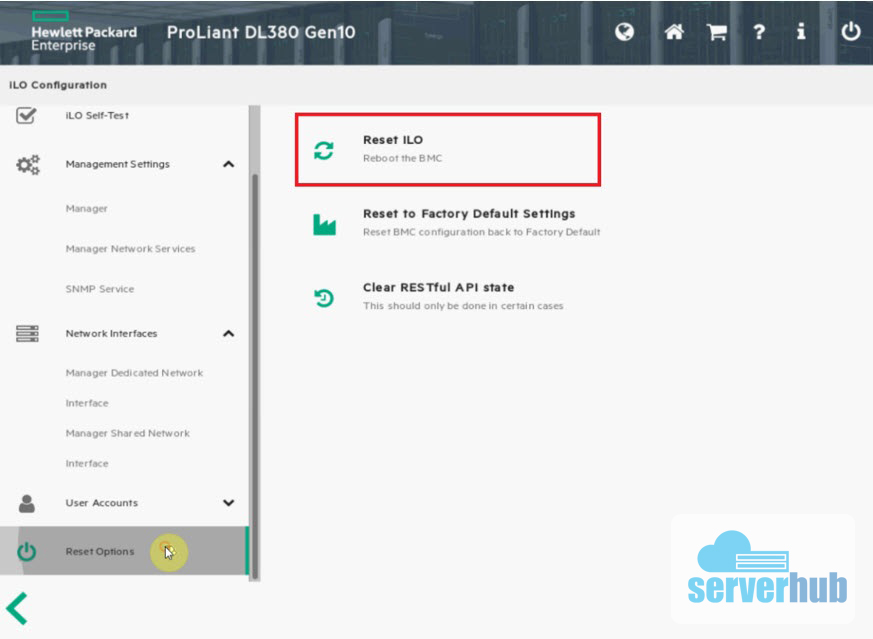
Task: Collapse the Network Interfaces section
Action: pos(228,334)
